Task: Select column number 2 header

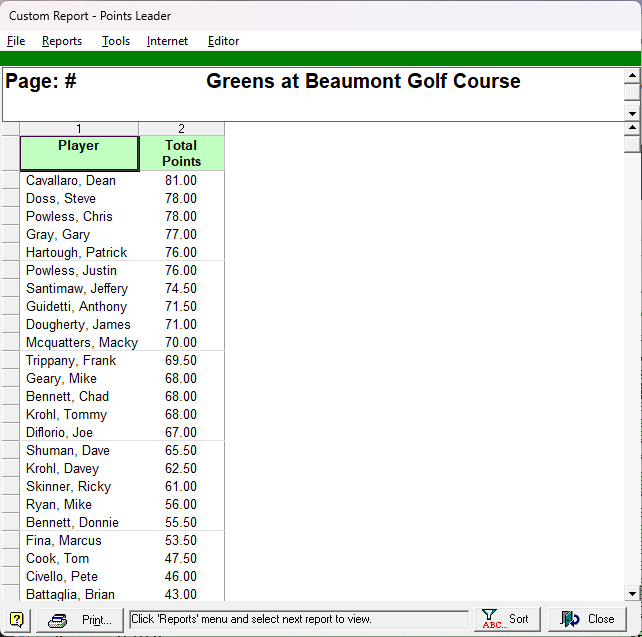Action: (x=181, y=128)
